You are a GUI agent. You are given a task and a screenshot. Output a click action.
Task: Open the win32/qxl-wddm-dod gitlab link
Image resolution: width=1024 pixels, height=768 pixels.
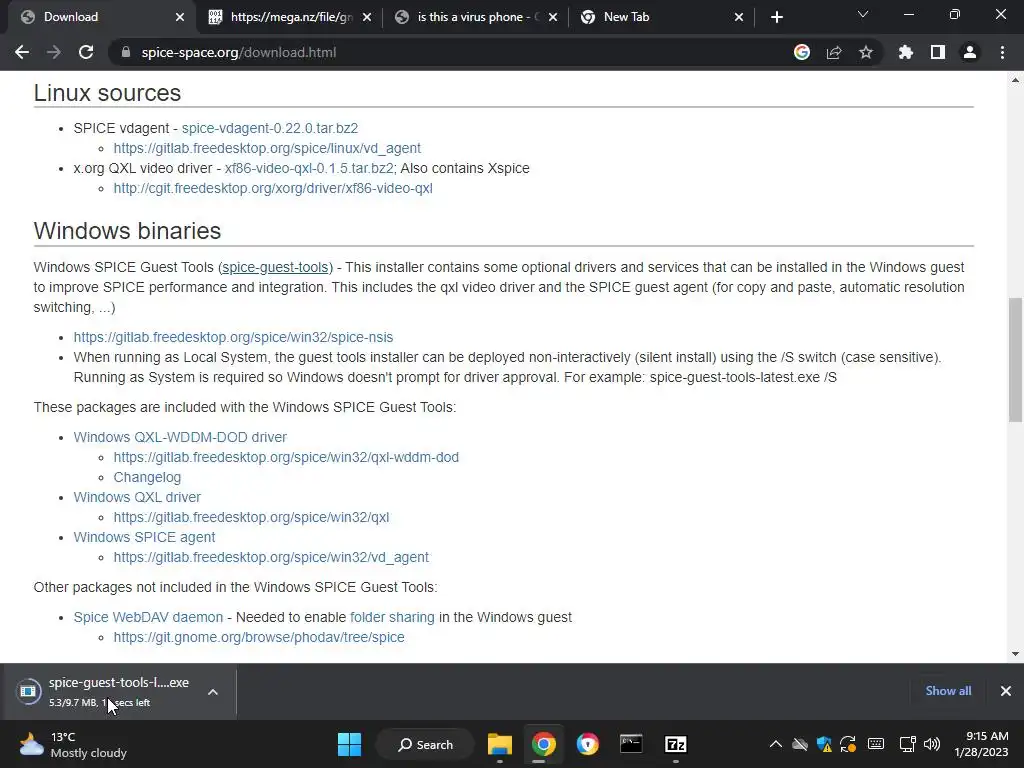(286, 457)
